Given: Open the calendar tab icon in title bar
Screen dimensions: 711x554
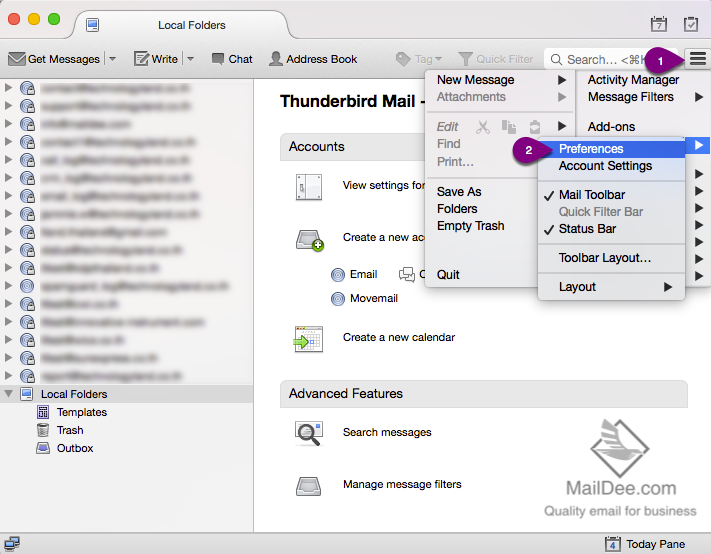Looking at the screenshot, I should [x=658, y=24].
